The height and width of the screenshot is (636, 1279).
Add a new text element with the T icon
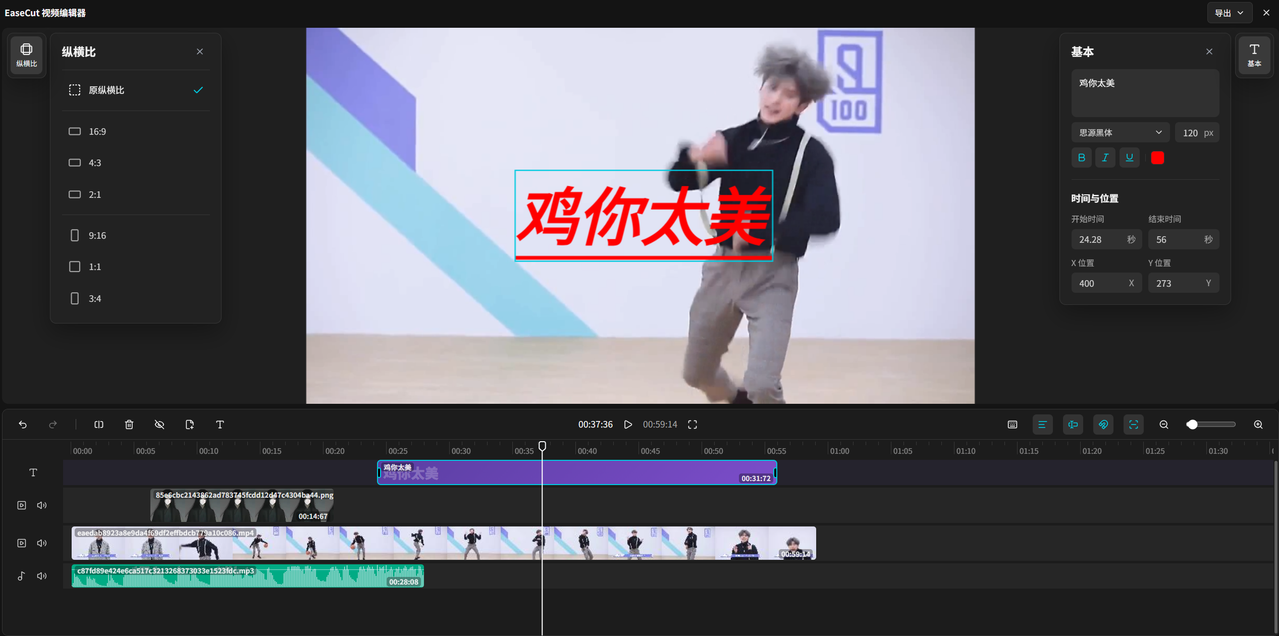220,425
